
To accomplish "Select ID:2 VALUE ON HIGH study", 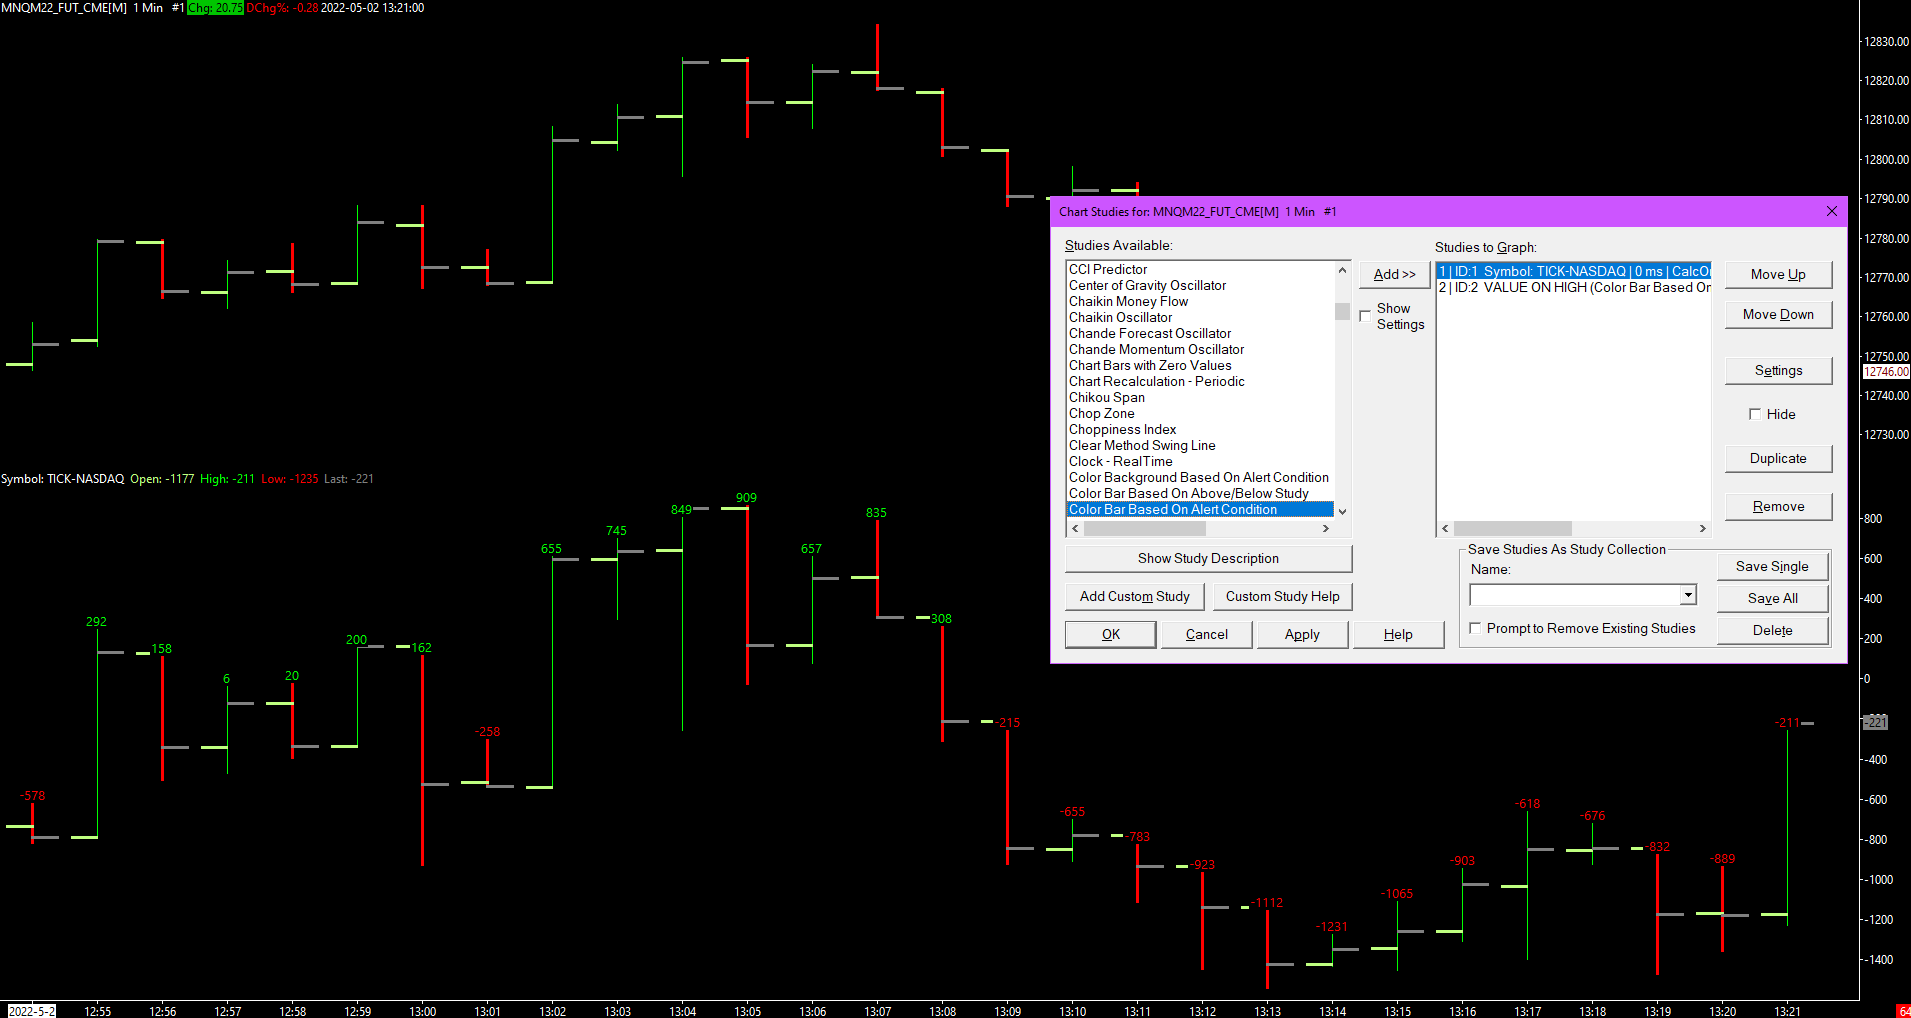I will [1573, 287].
